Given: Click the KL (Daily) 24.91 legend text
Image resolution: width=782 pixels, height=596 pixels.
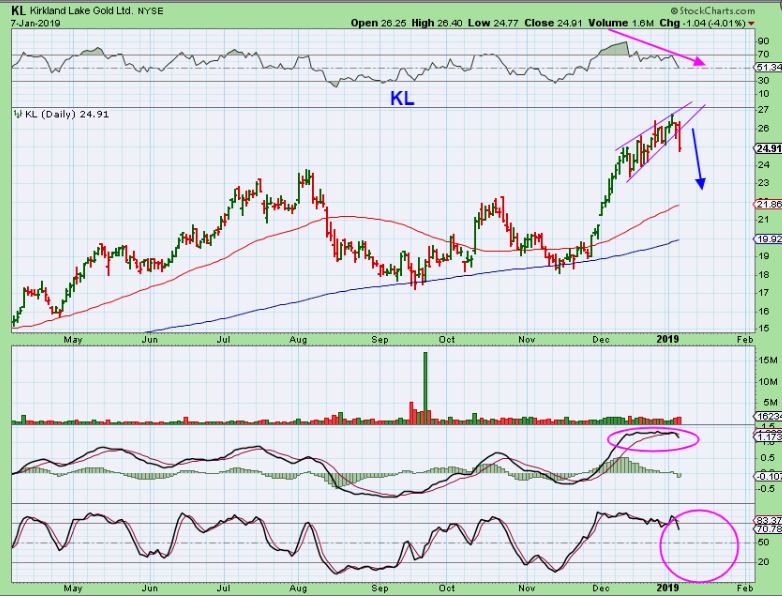Looking at the screenshot, I should [67, 114].
